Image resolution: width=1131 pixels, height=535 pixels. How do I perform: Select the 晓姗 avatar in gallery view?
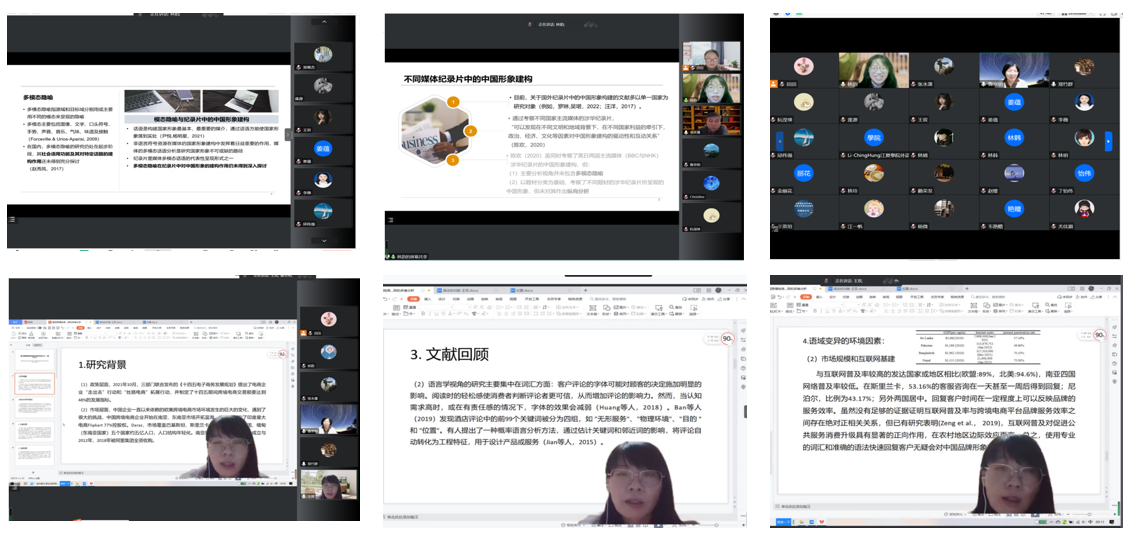[1014, 208]
